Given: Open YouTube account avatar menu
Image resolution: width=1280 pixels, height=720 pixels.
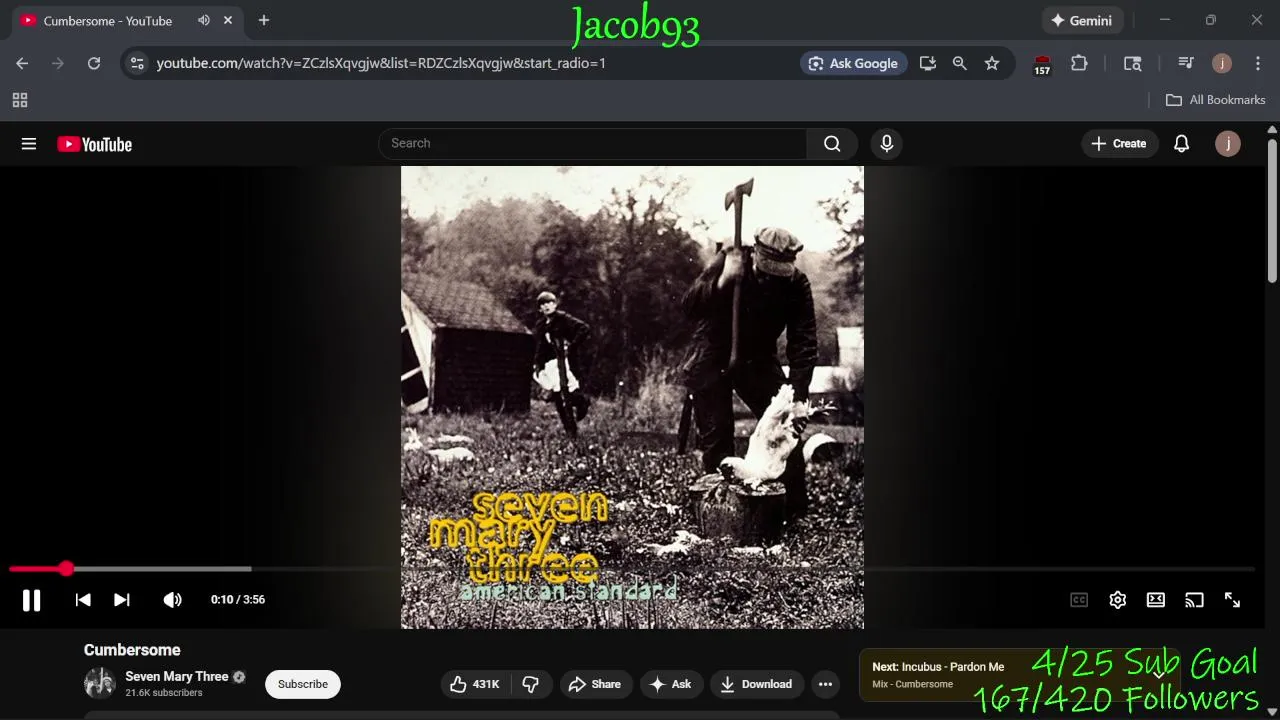Looking at the screenshot, I should tap(1228, 144).
